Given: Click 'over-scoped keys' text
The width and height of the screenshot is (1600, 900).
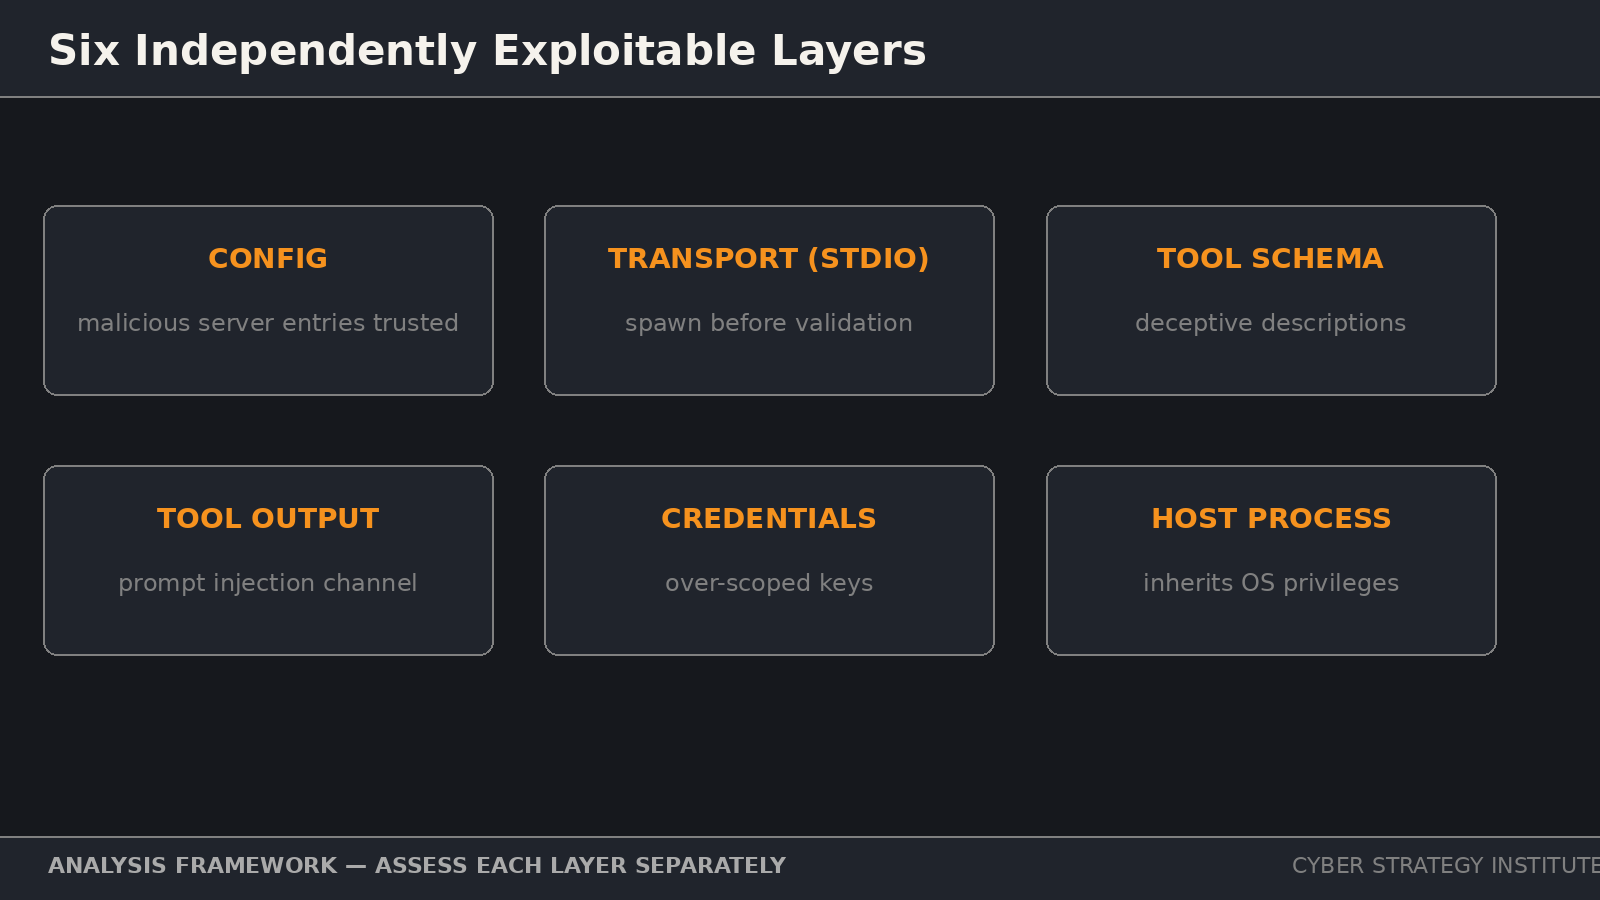Looking at the screenshot, I should tap(769, 584).
